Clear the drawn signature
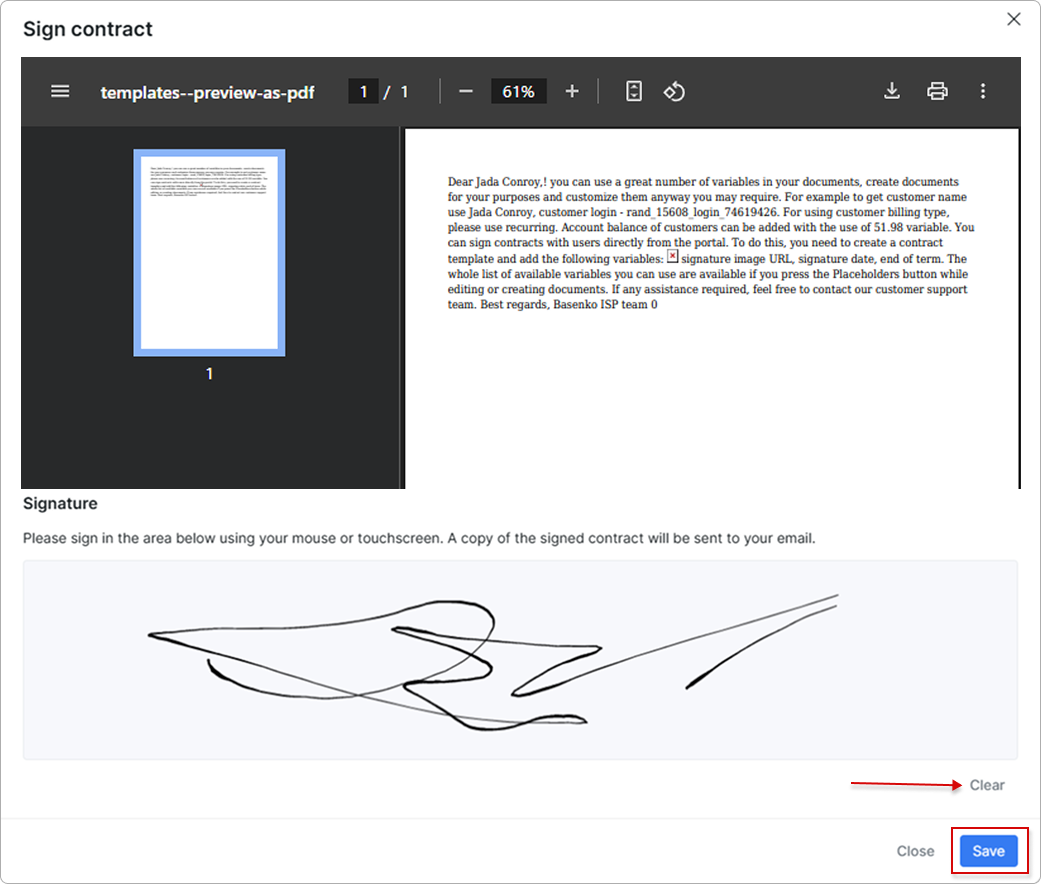Viewport: 1041px width, 884px height. coord(987,785)
